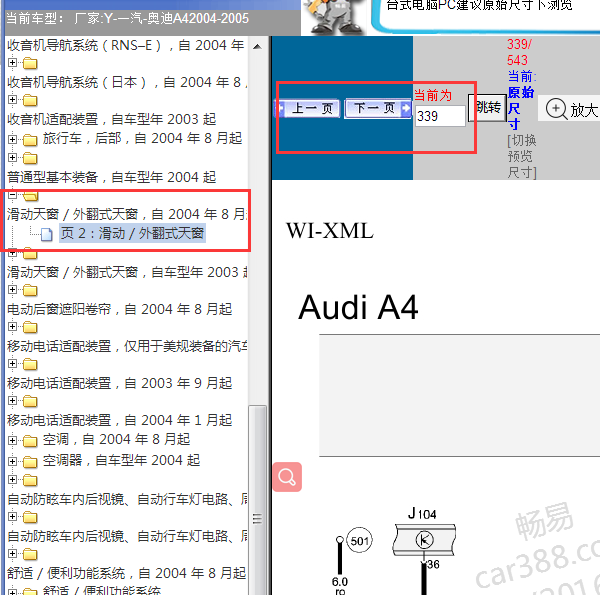
Task: Focus the page number field showing 339
Action: click(x=440, y=116)
